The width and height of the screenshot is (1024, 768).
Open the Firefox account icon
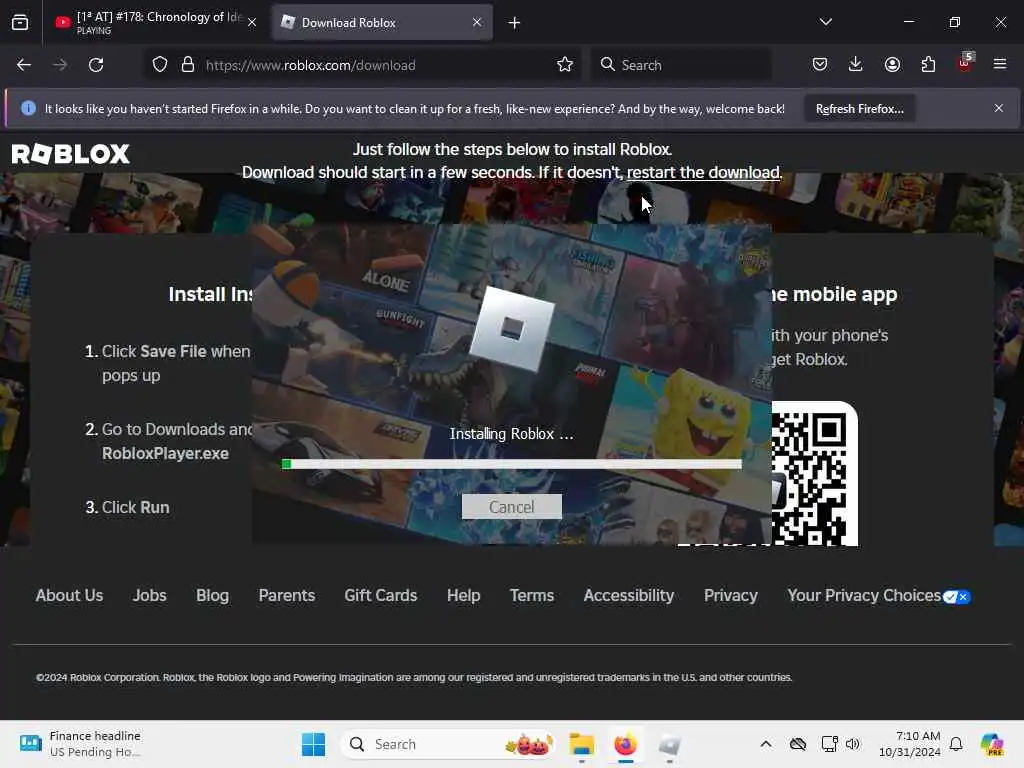pos(892,64)
